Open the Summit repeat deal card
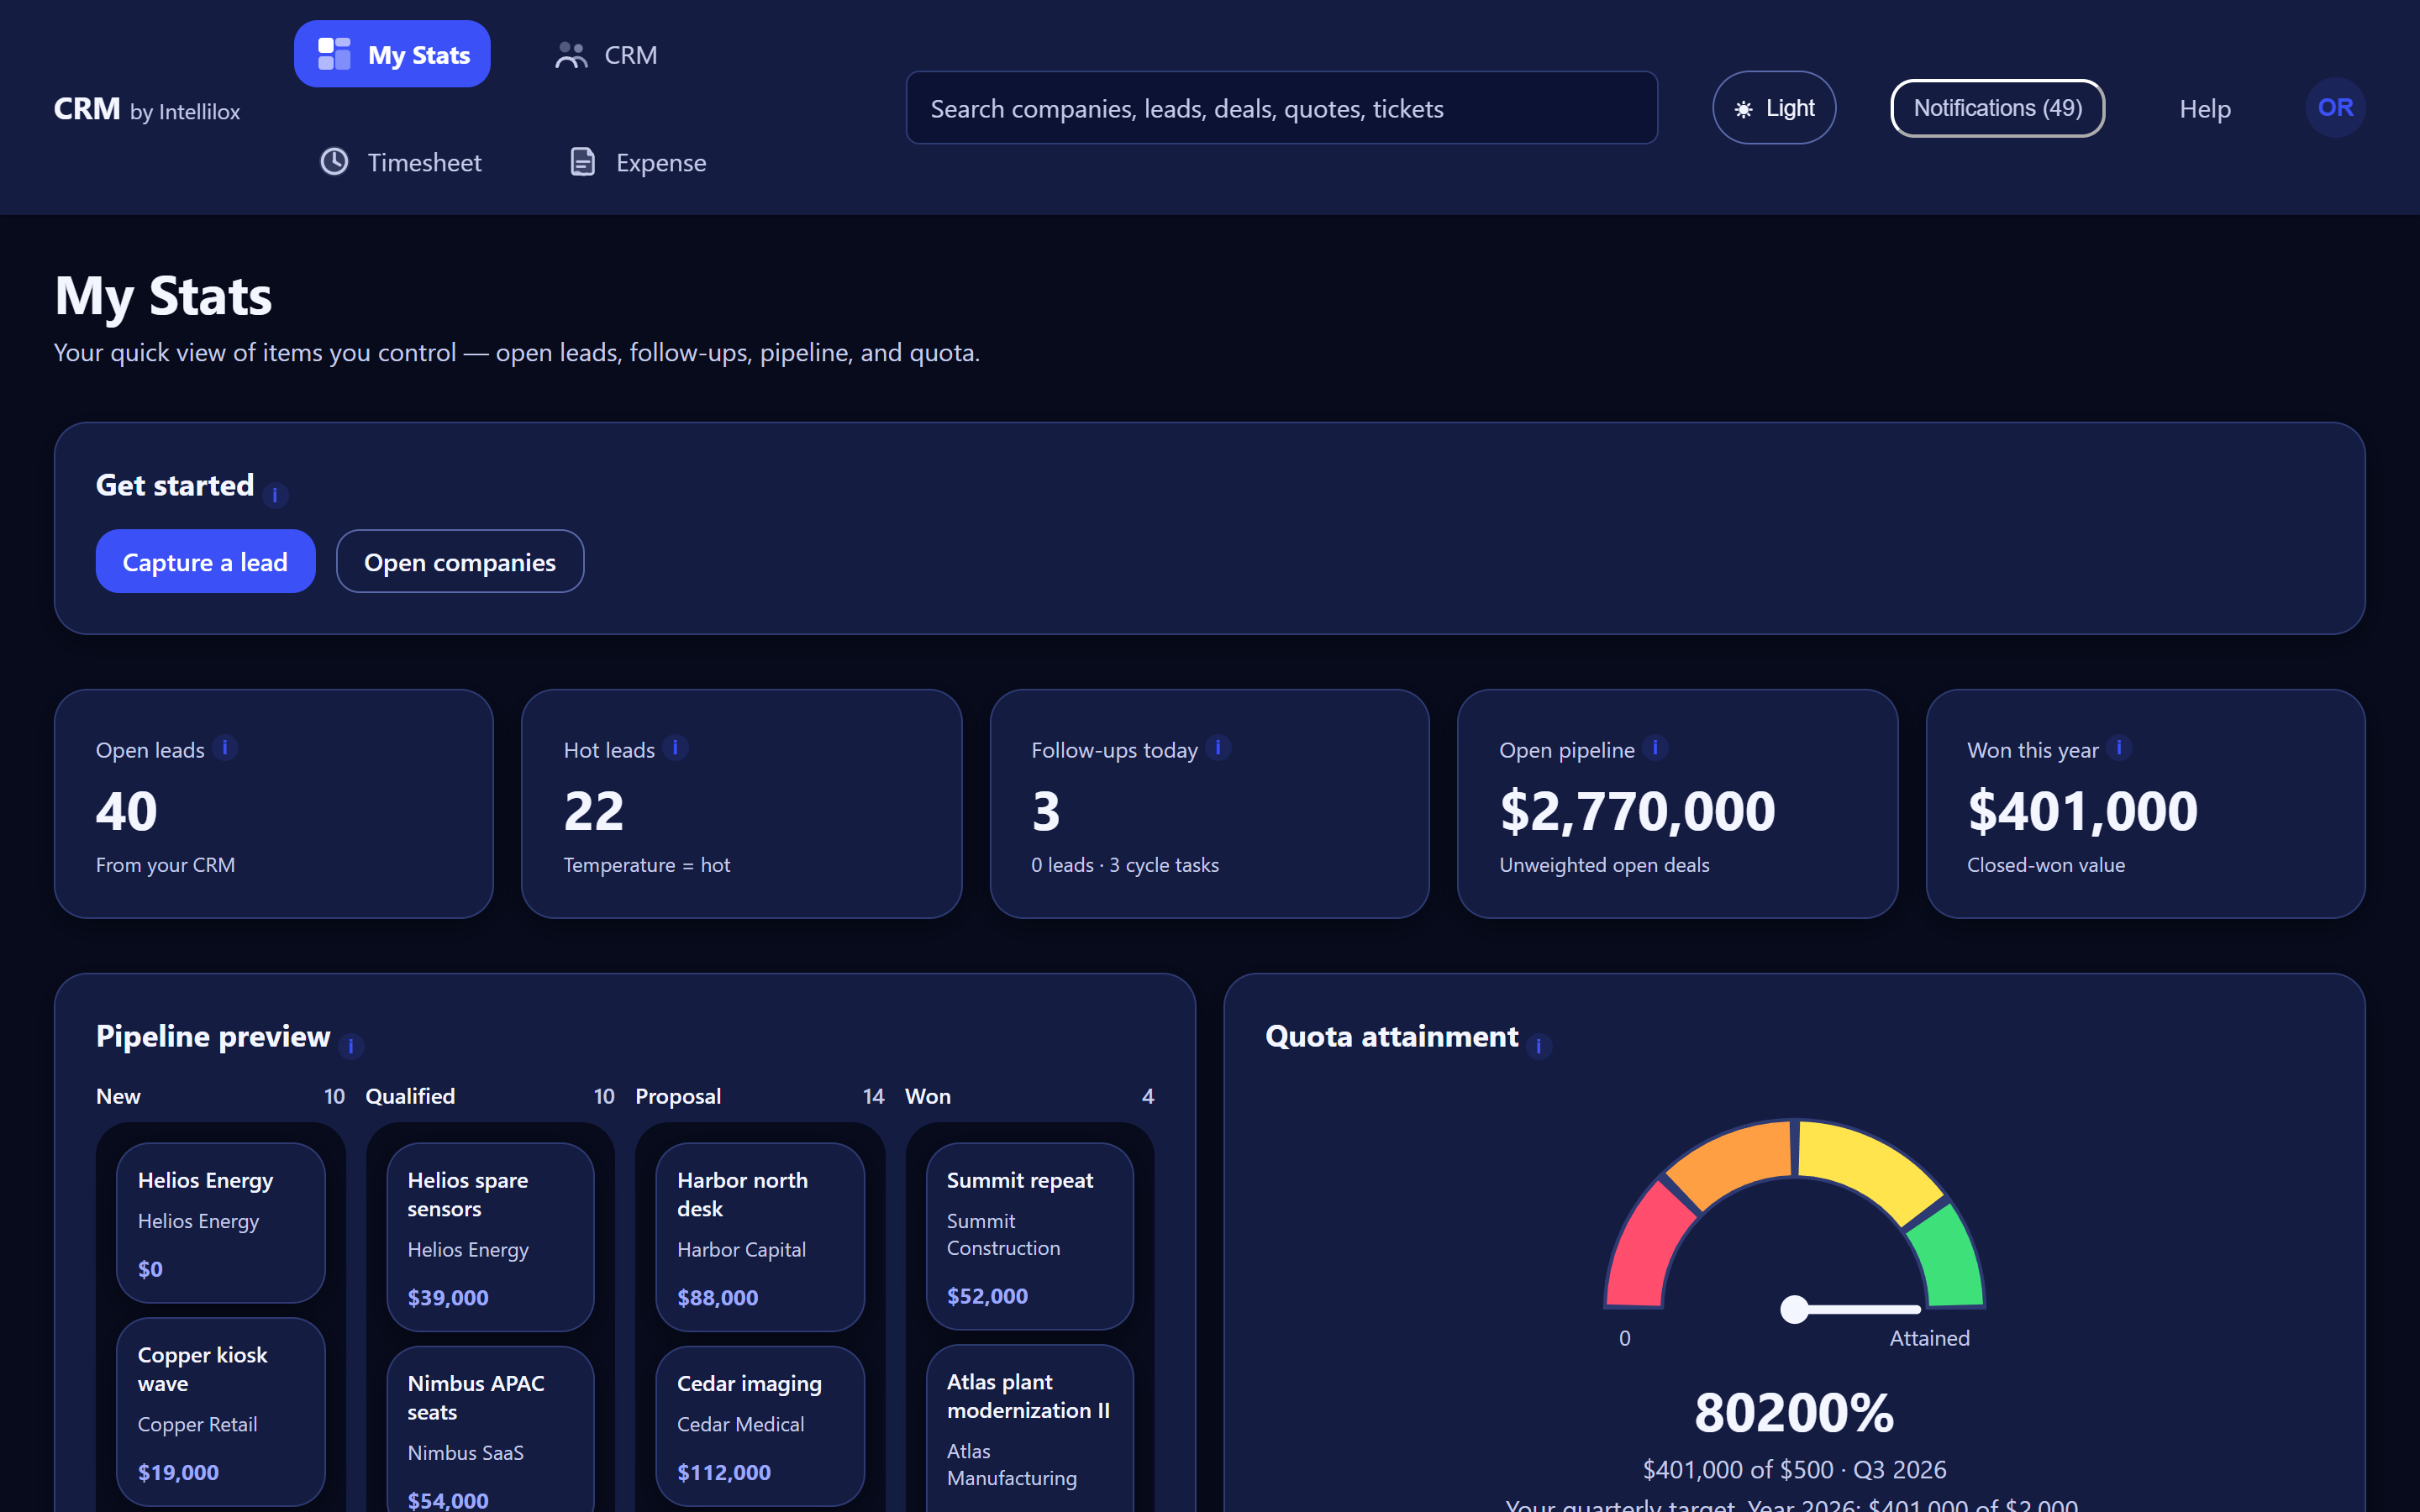Viewport: 2420px width, 1512px height. [1030, 1236]
